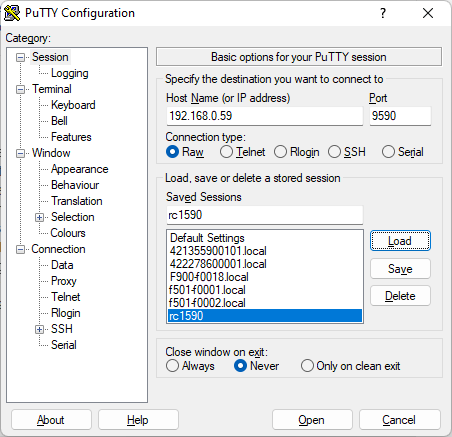Focus the Saved Sessions name field
Image resolution: width=452 pixels, height=437 pixels.
pyautogui.click(x=265, y=215)
